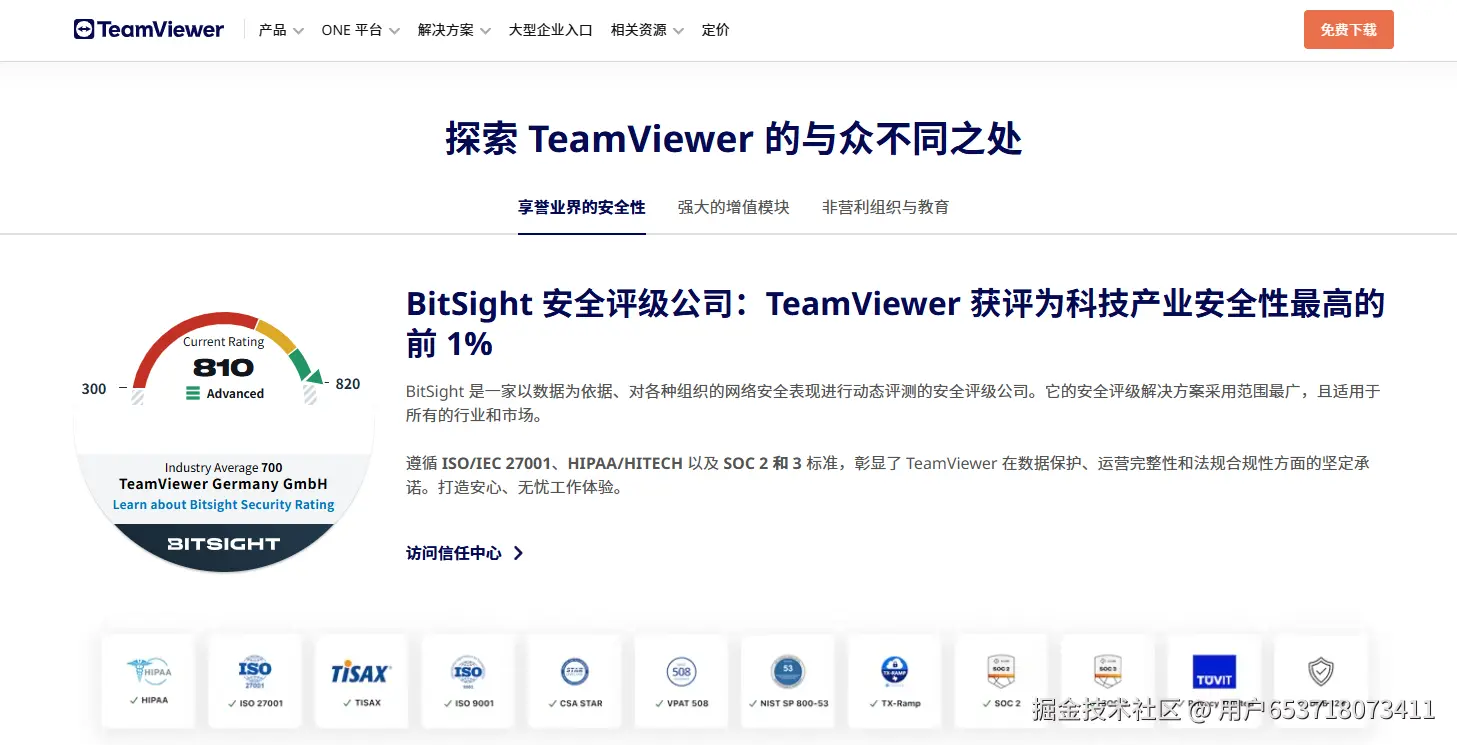
Task: Click the Industry Average 700 text
Action: (x=224, y=467)
